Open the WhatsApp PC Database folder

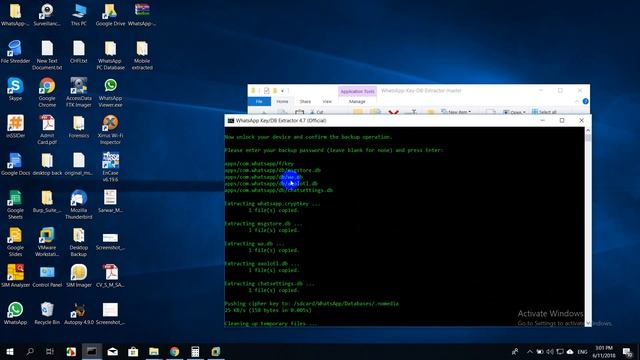coord(110,55)
